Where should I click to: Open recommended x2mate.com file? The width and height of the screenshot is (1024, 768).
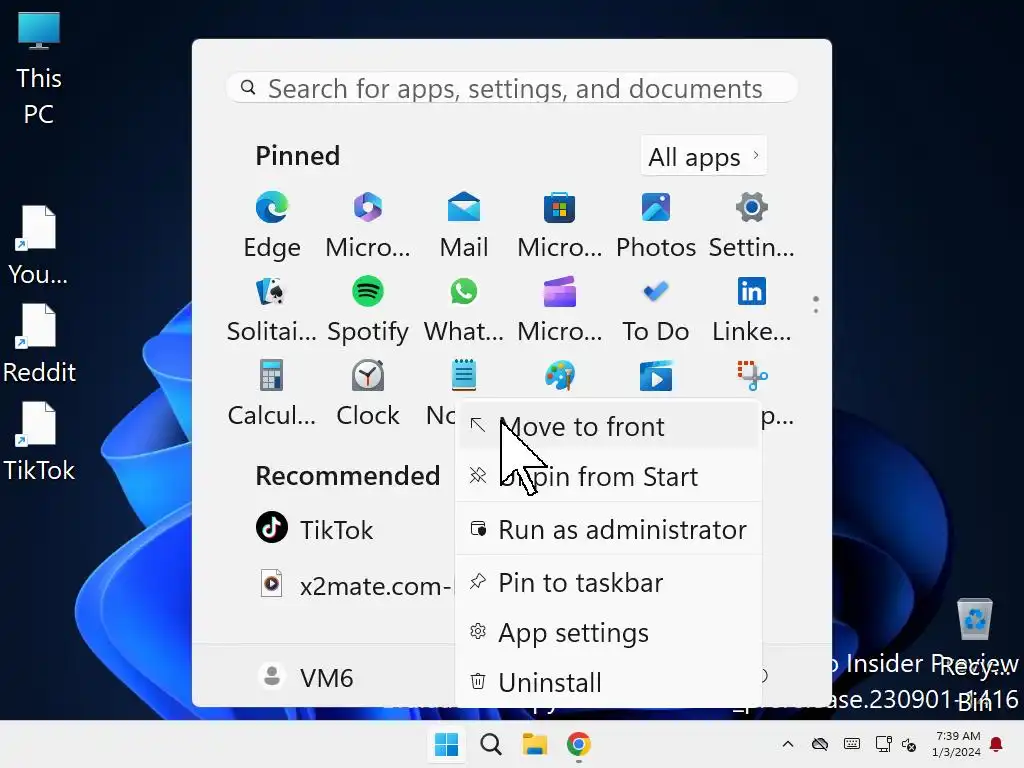(354, 585)
